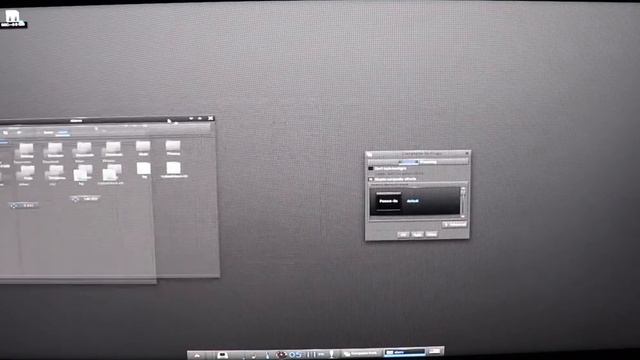Click the round dark-red icon on the taskbar

click(281, 355)
